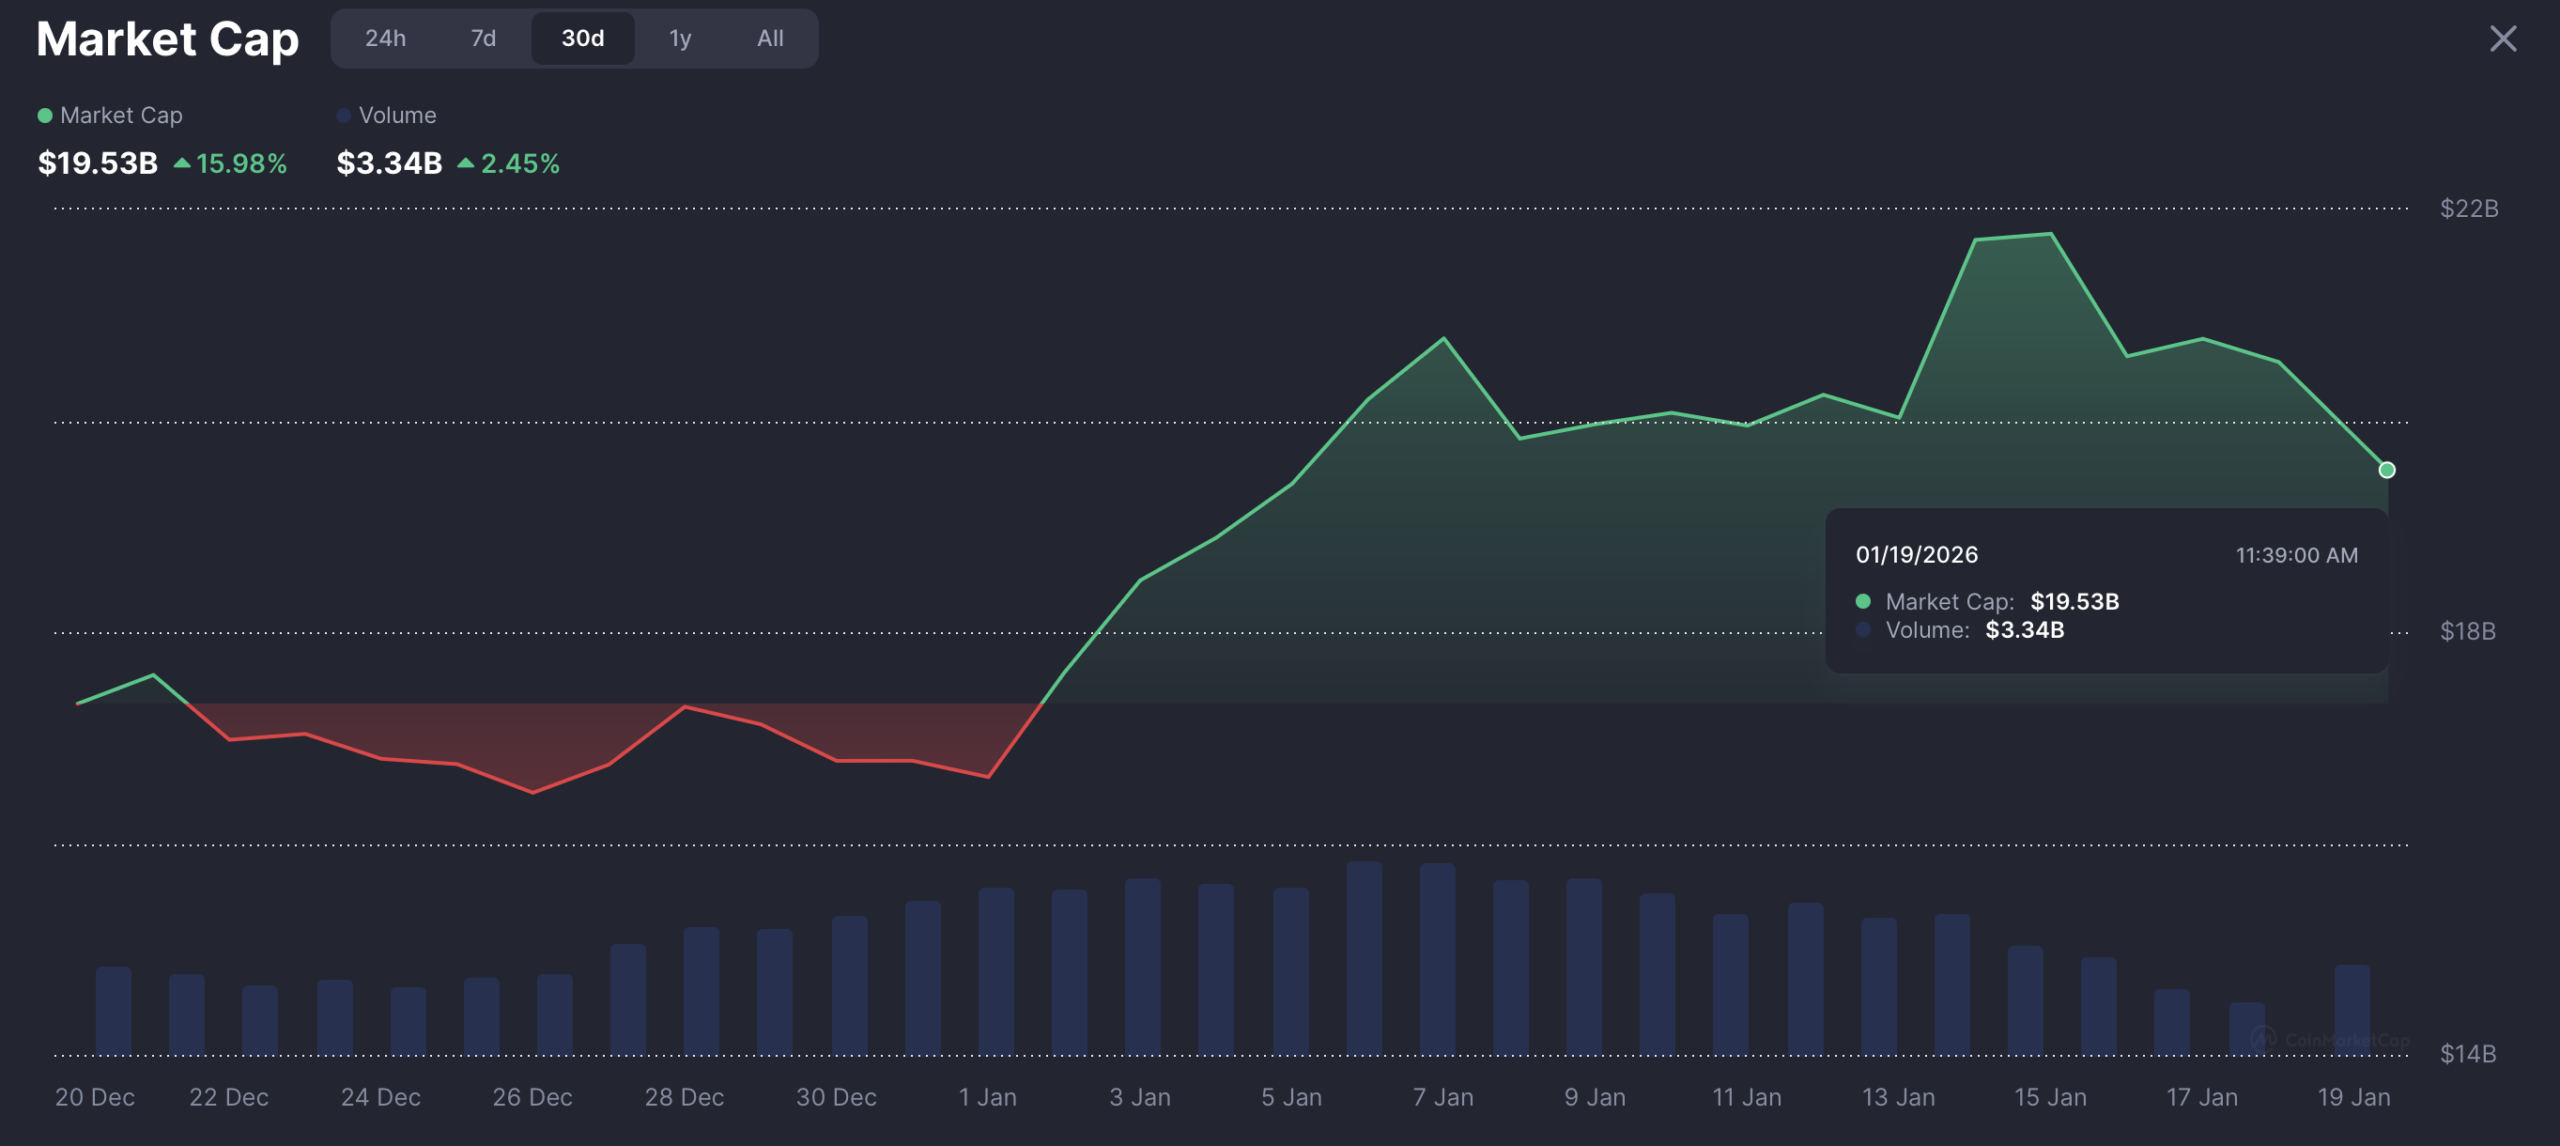Reselect the 30d timeframe
The height and width of the screenshot is (1146, 2560).
582,38
